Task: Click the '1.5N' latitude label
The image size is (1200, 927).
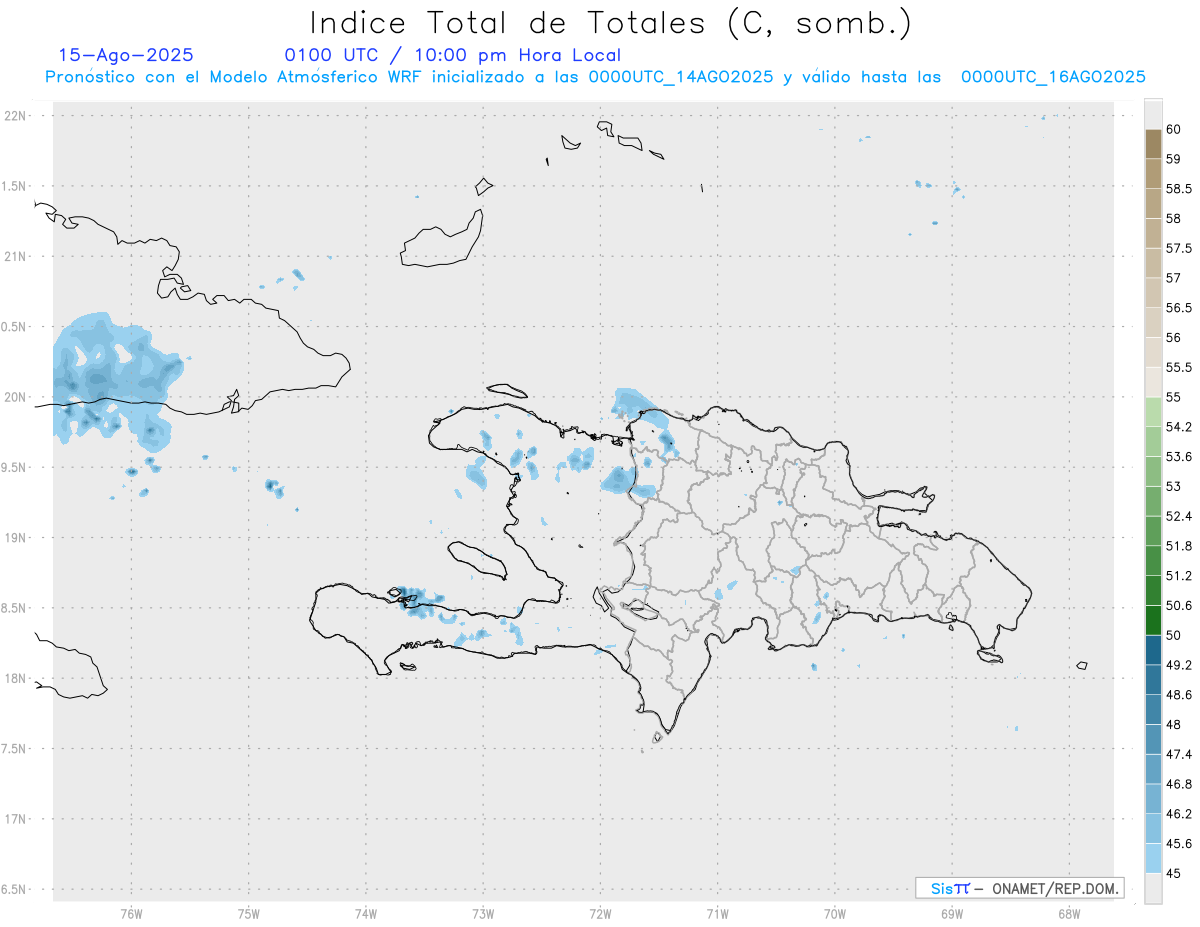Action: click(x=14, y=186)
